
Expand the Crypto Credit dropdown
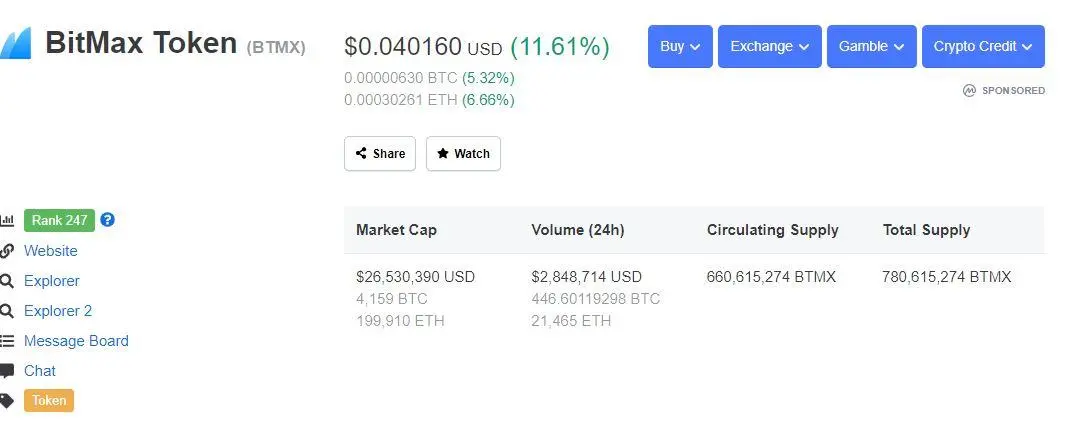[x=983, y=47]
